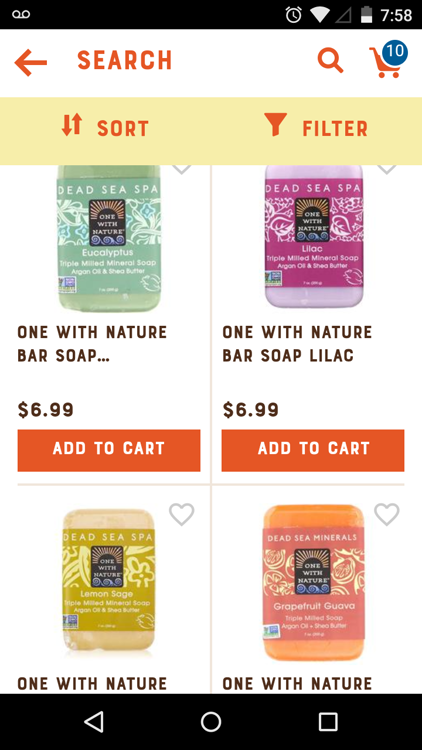
Task: View the Grapefruit Guava soap thumbnail
Action: (313, 583)
